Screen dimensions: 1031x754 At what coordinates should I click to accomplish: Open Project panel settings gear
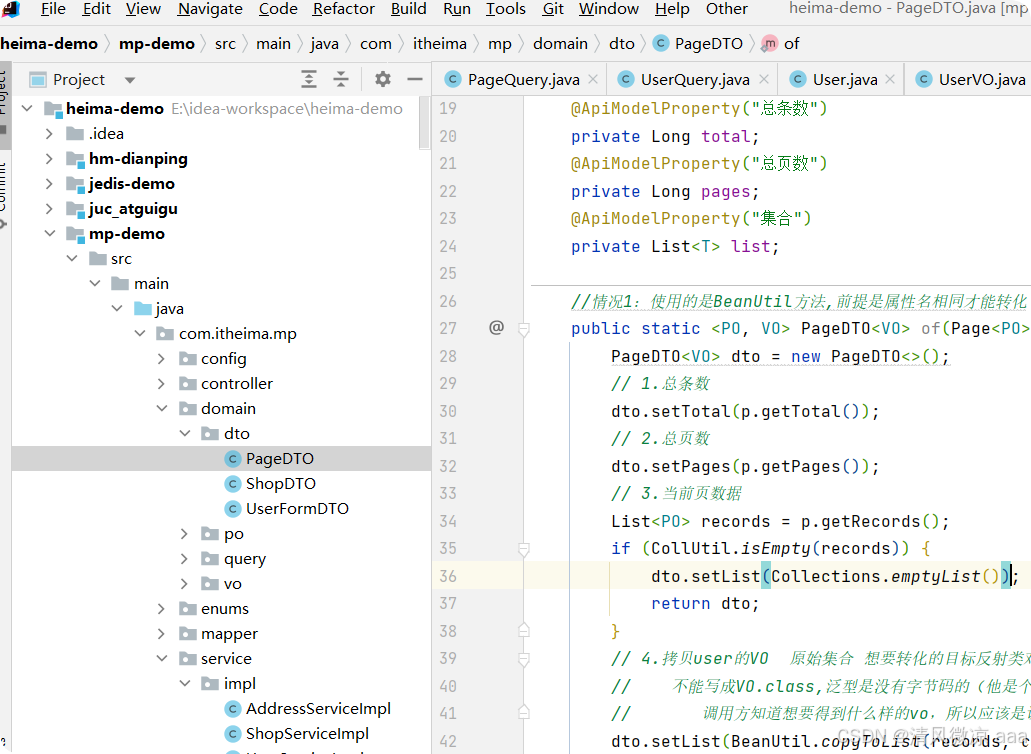point(383,80)
